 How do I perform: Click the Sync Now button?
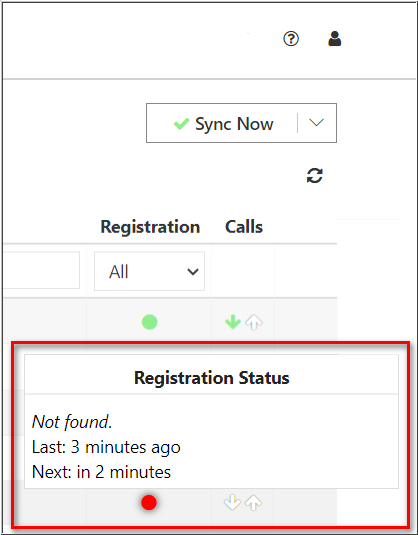(x=222, y=123)
